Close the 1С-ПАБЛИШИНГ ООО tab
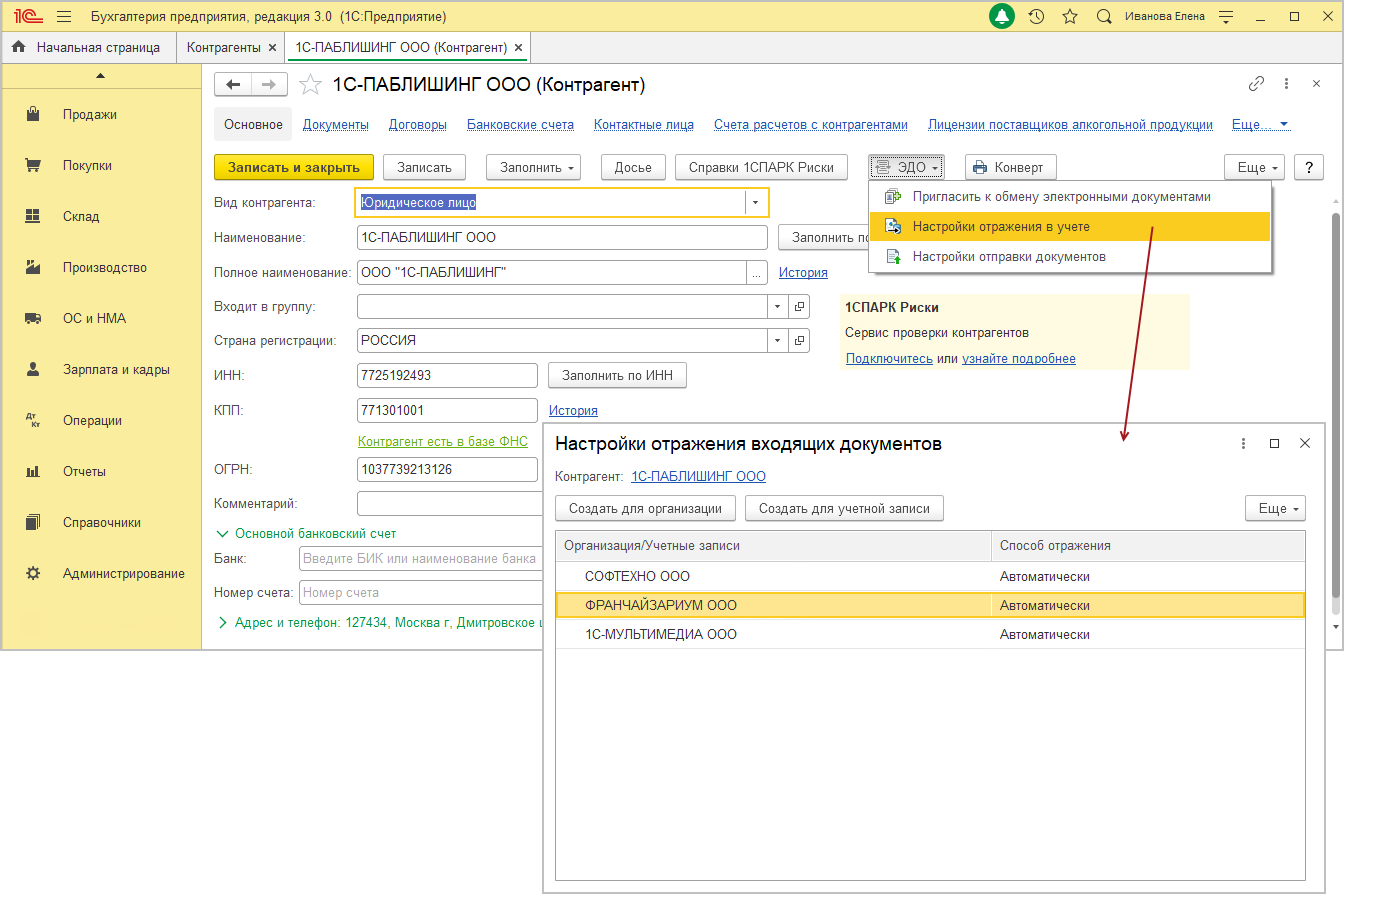The image size is (1393, 900). tap(518, 47)
